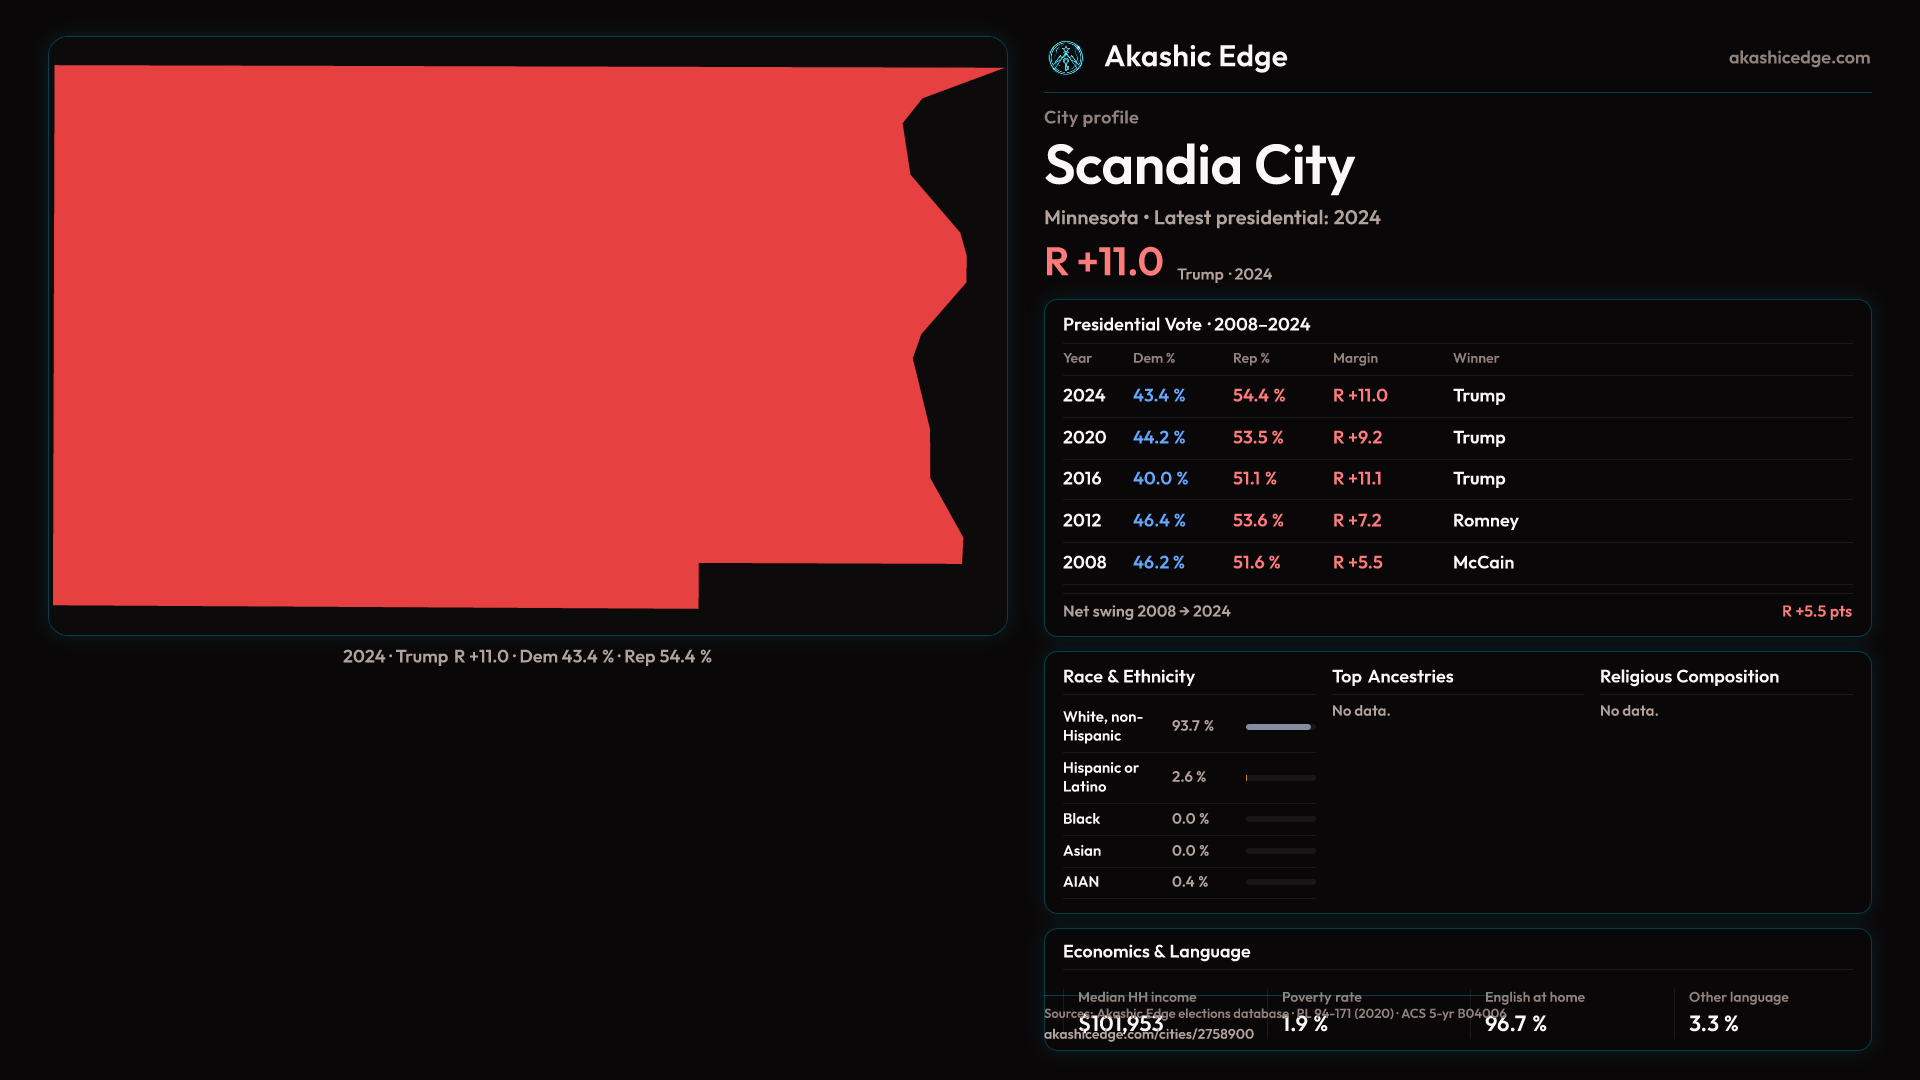Open the akashicedge.com/cities/2758900 link

1148,1035
